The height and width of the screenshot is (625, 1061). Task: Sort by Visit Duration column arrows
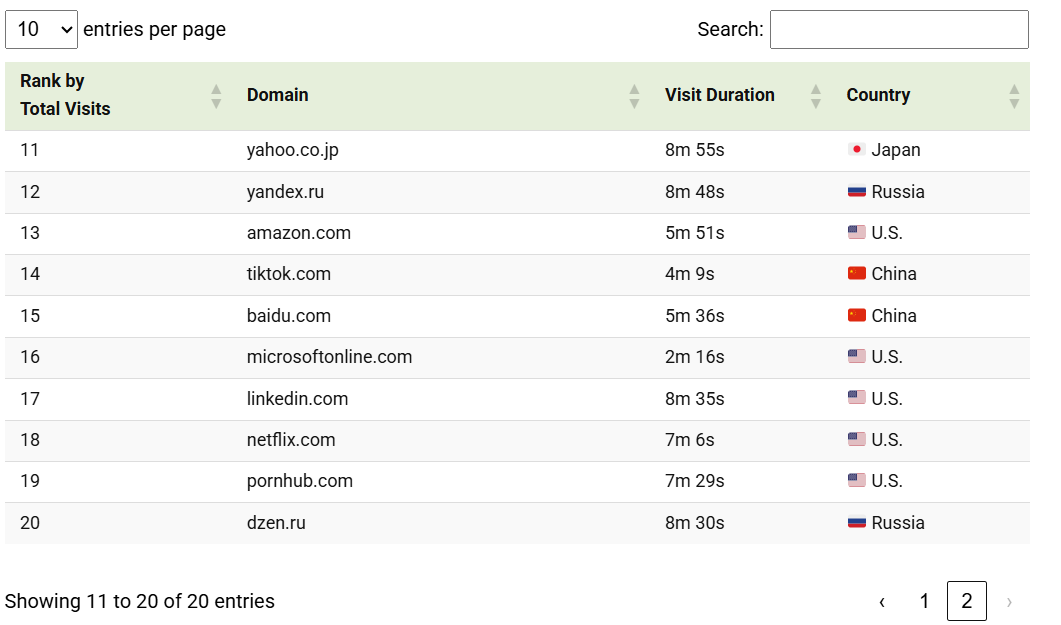[815, 96]
